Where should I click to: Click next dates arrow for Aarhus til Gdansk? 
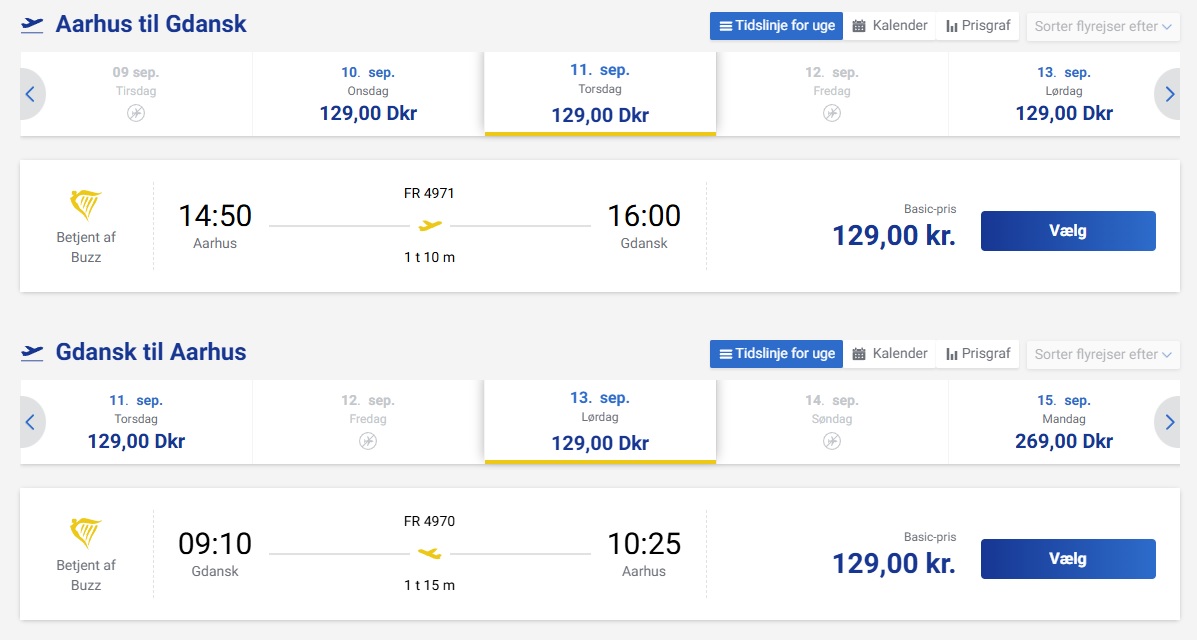(x=1169, y=94)
